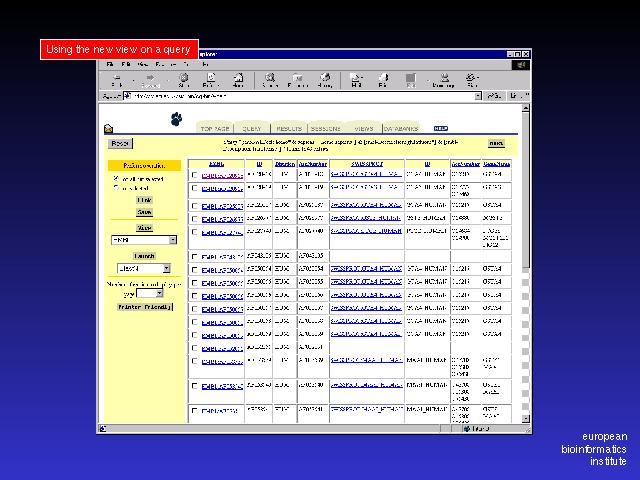Screen dimensions: 640x480
Task: Click the Home toolbar icon
Action: [x=238, y=77]
